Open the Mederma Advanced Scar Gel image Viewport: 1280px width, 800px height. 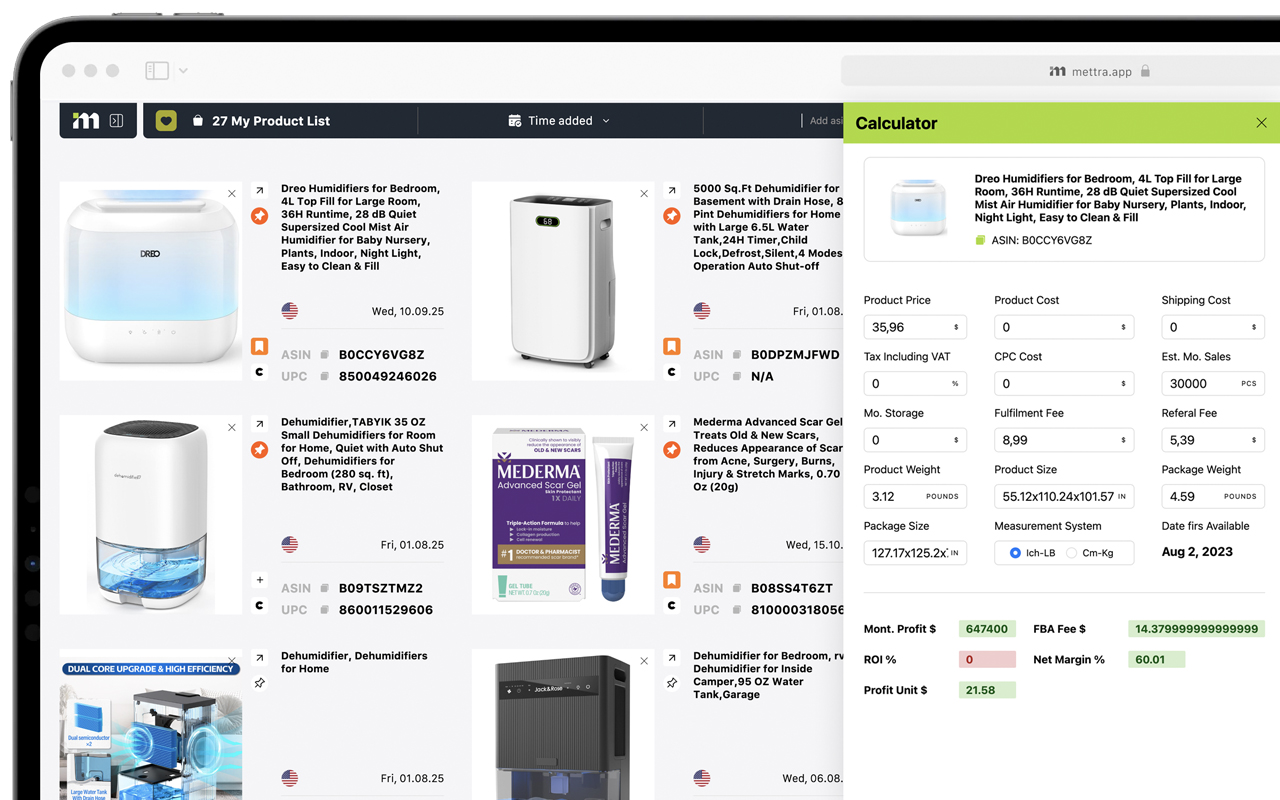[563, 515]
